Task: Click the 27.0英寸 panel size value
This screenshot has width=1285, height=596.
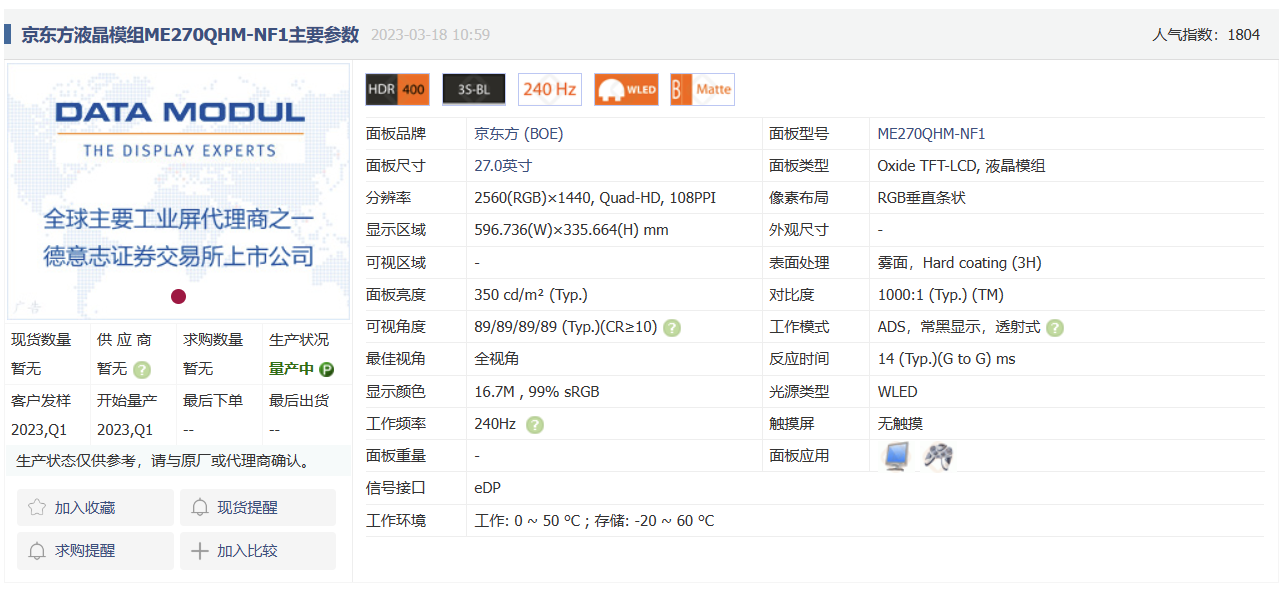Action: click(503, 166)
